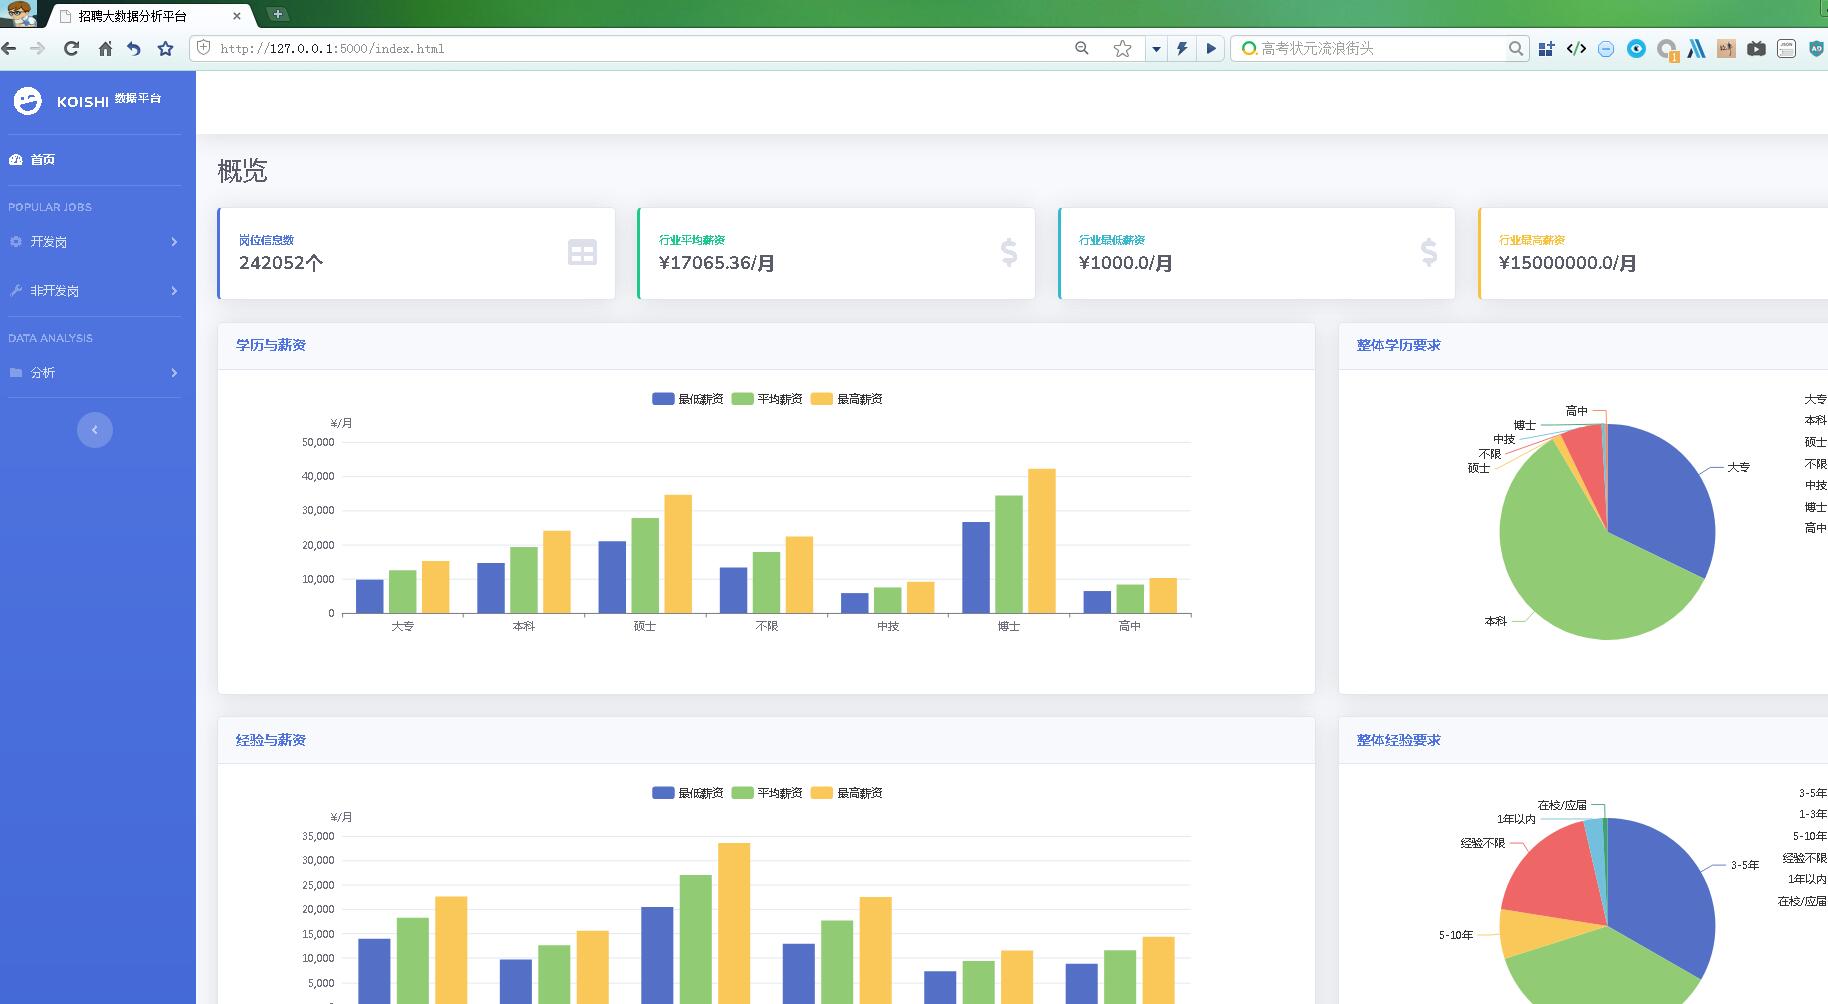
Task: Go to the browser home page icon
Action: [105, 48]
